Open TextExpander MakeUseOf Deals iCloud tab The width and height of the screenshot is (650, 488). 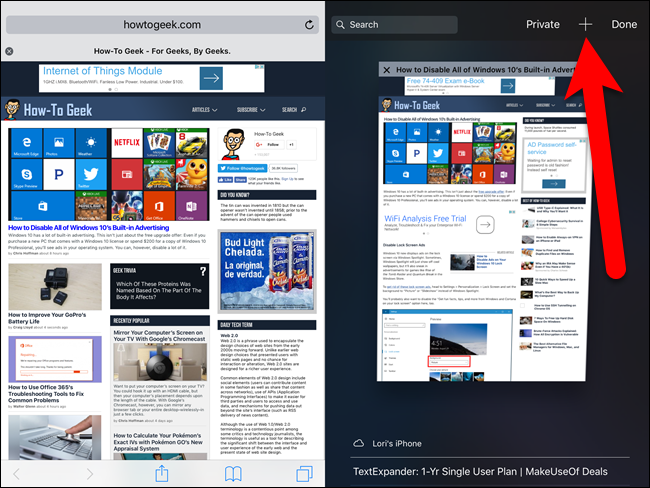coord(480,471)
